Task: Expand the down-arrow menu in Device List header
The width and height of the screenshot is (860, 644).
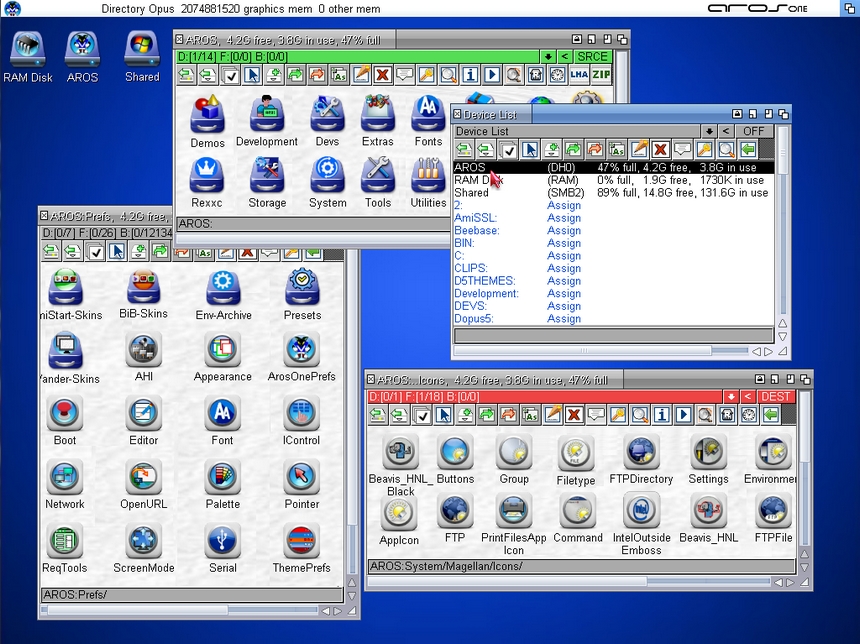Action: 709,131
